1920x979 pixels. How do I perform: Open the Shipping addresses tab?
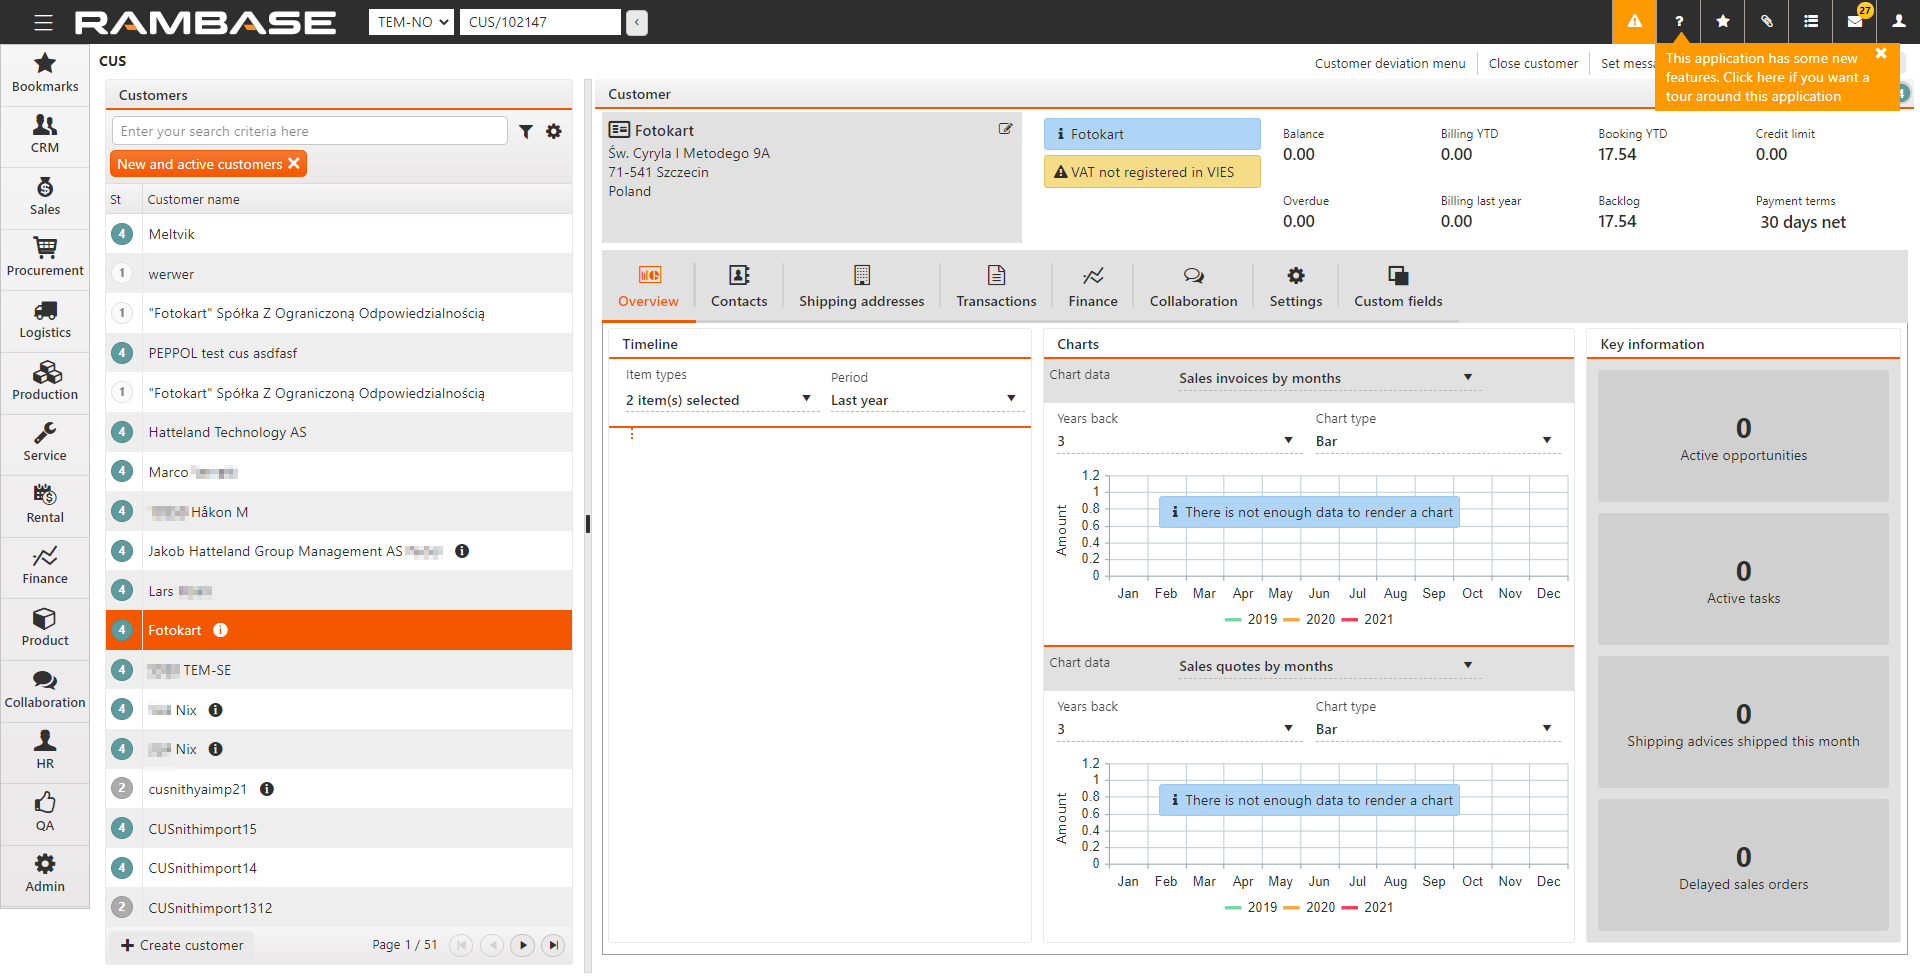pyautogui.click(x=861, y=286)
